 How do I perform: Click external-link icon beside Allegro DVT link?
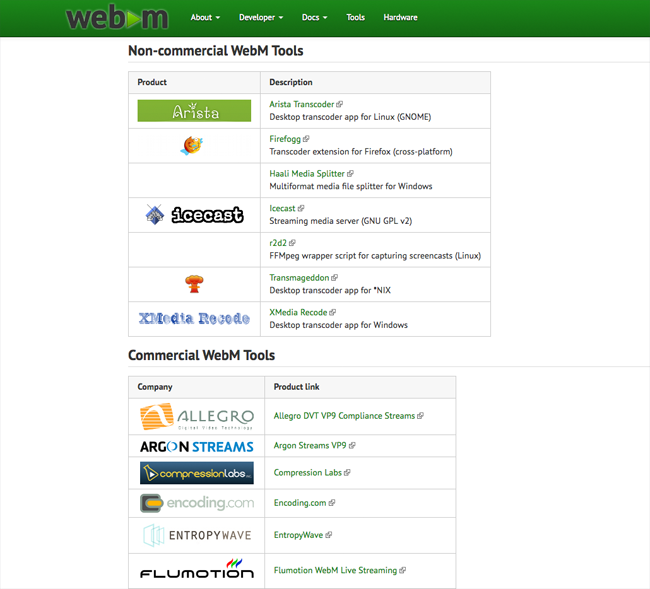pos(420,416)
